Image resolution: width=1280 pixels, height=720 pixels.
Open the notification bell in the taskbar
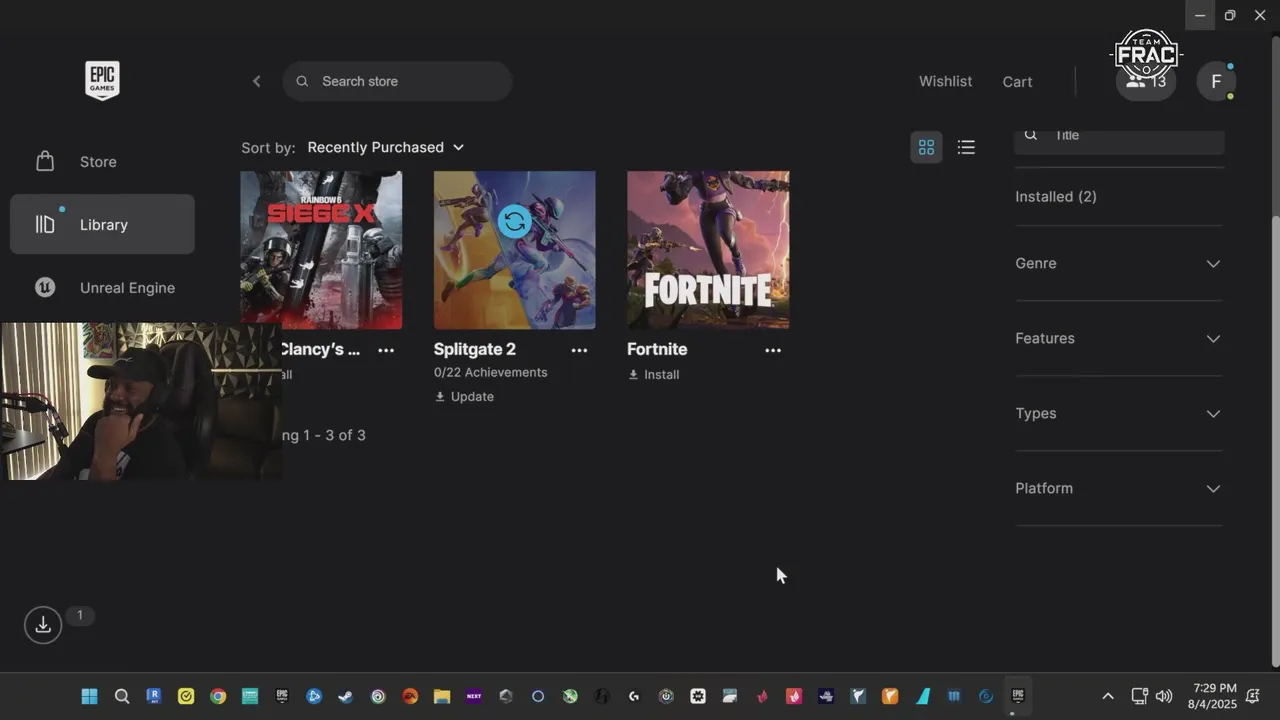point(1253,696)
